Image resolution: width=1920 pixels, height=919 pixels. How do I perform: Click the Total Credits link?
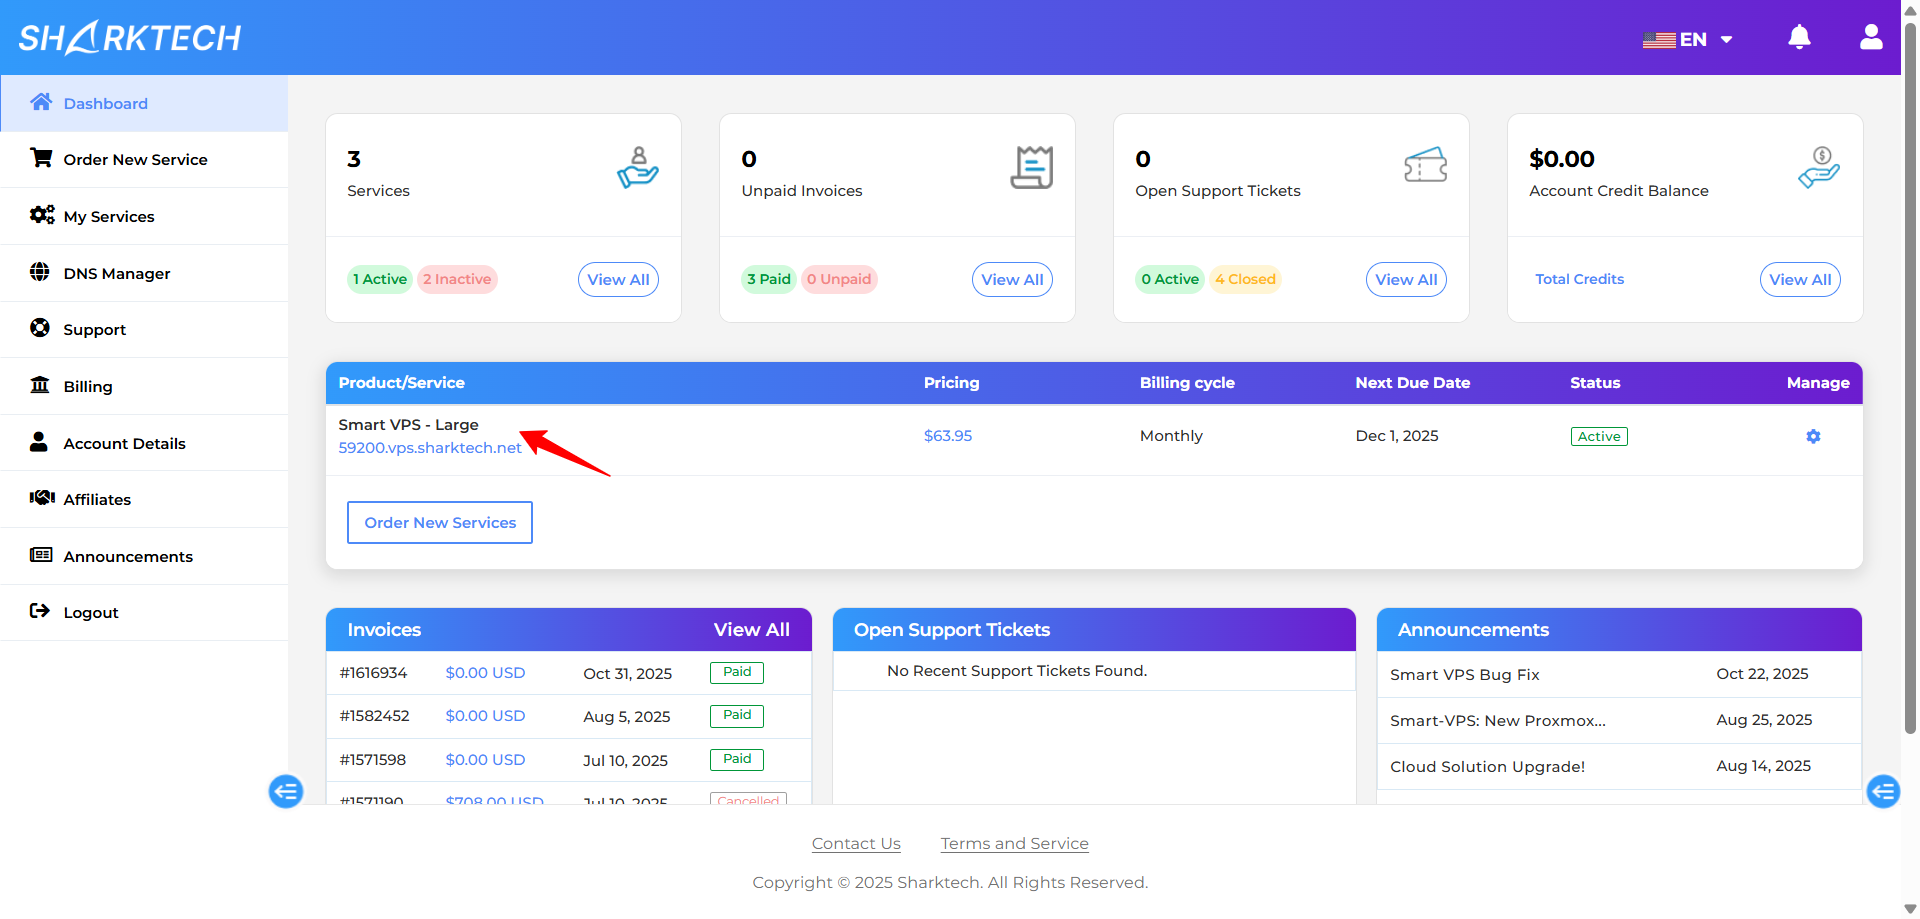pos(1580,279)
